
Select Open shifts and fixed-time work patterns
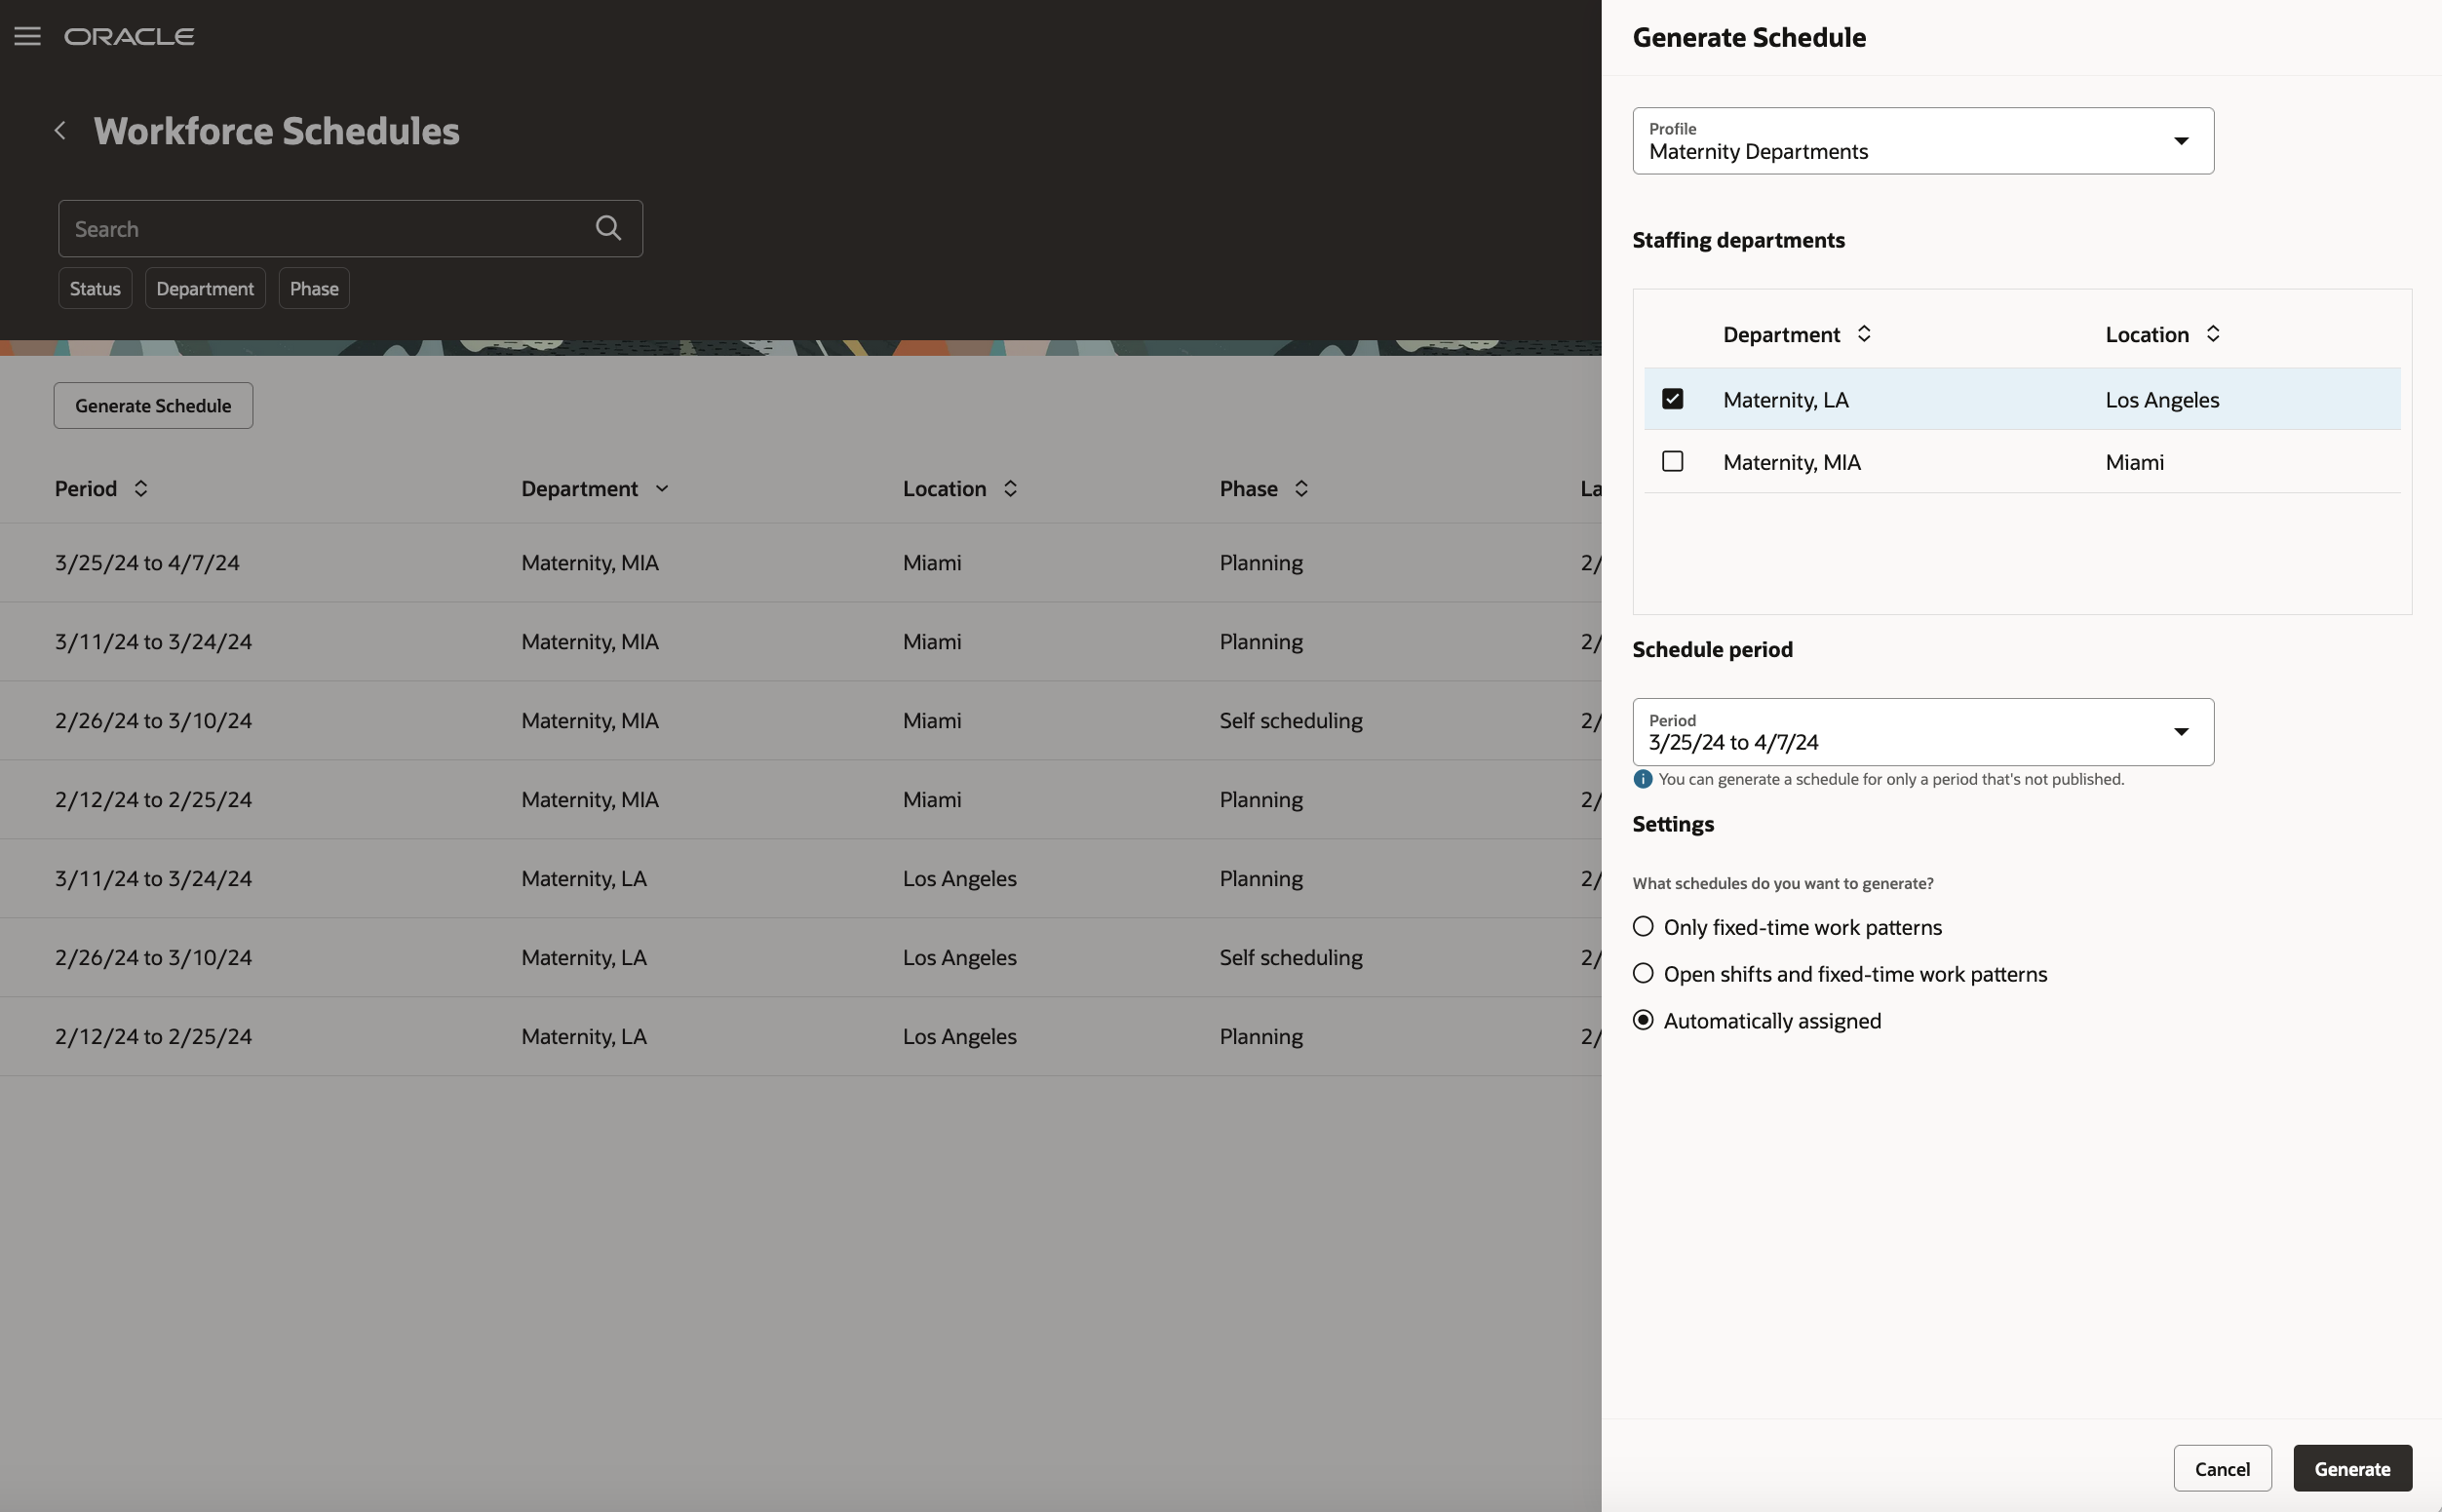click(x=1643, y=974)
